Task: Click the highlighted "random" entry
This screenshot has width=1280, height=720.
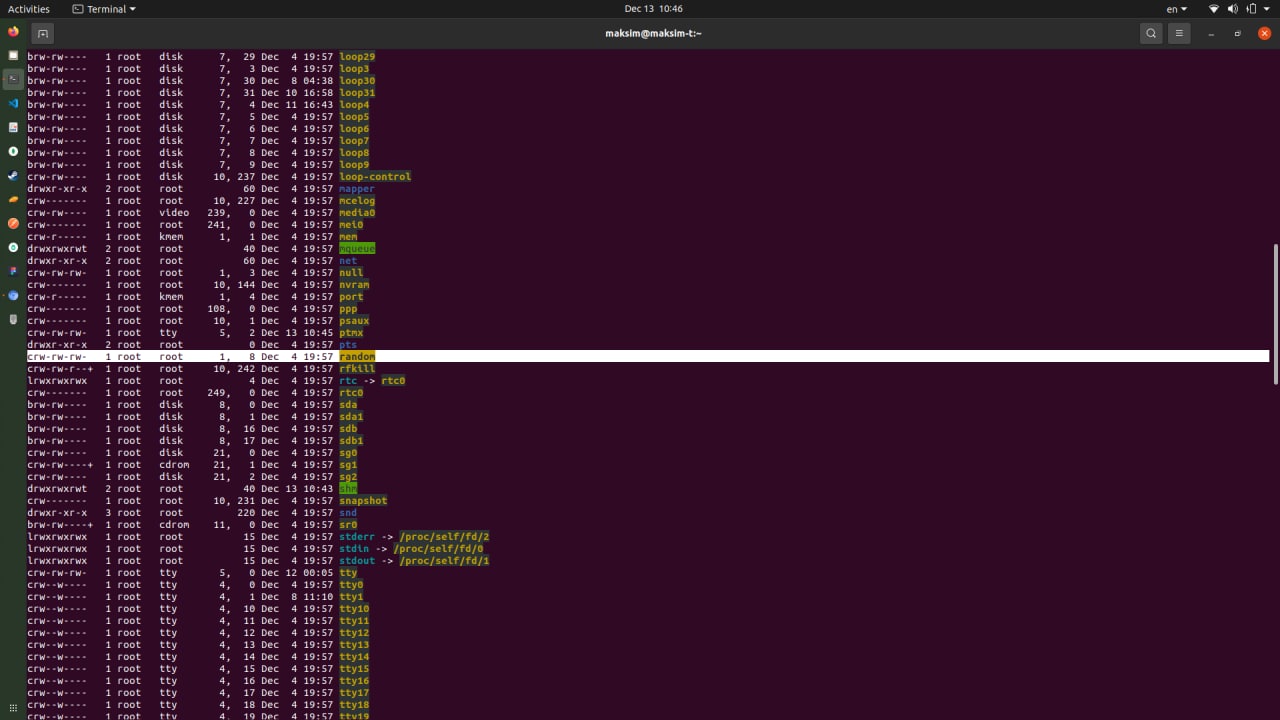Action: point(357,357)
